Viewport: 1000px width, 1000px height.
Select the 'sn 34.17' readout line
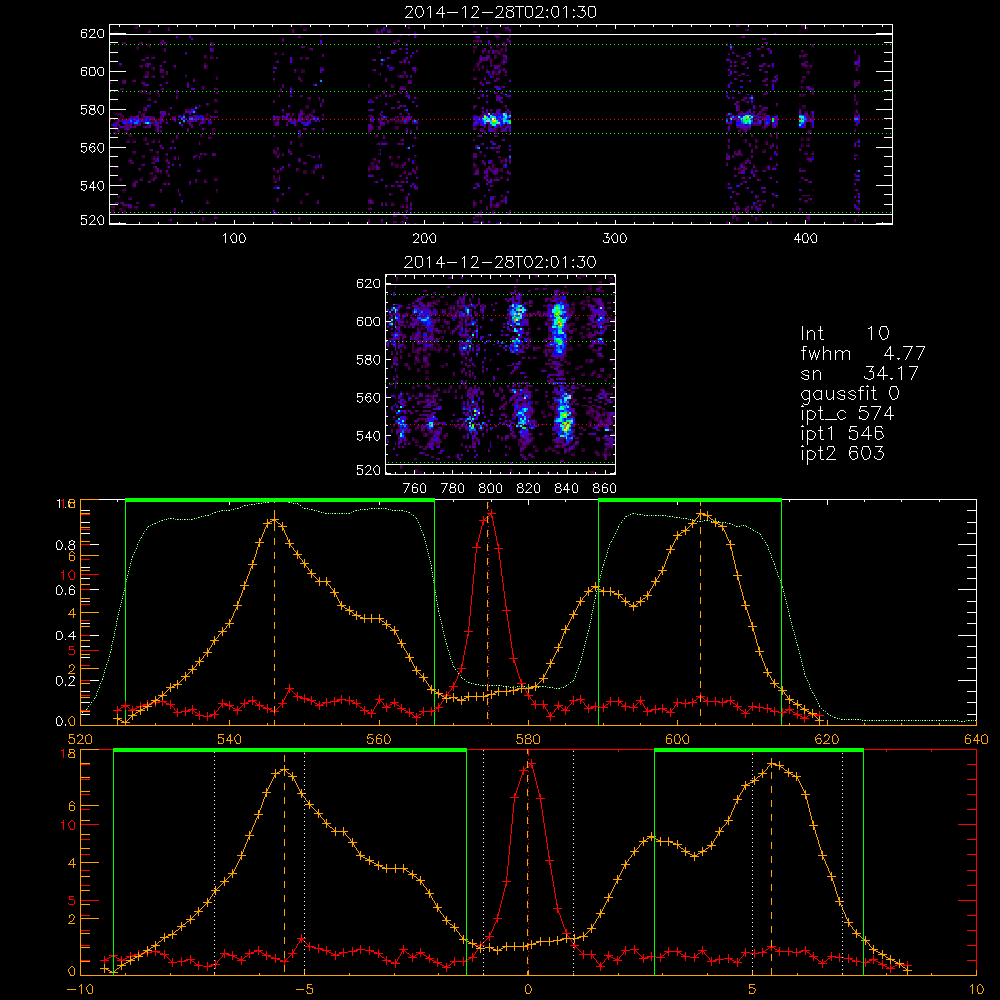859,373
